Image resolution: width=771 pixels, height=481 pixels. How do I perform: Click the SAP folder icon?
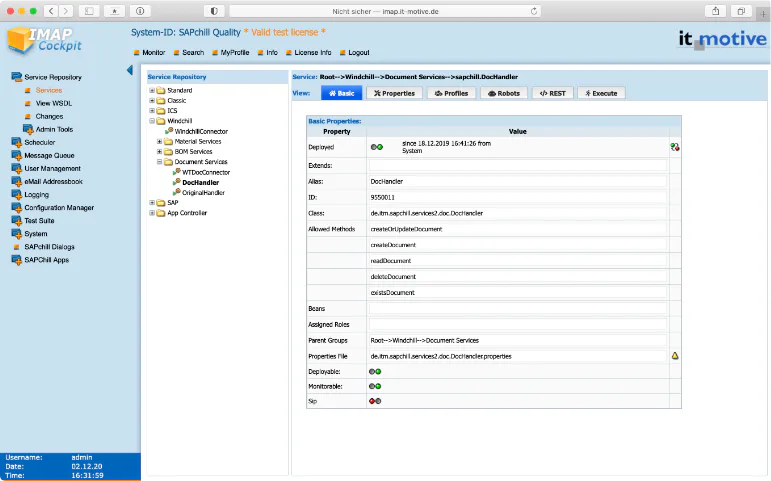161,203
